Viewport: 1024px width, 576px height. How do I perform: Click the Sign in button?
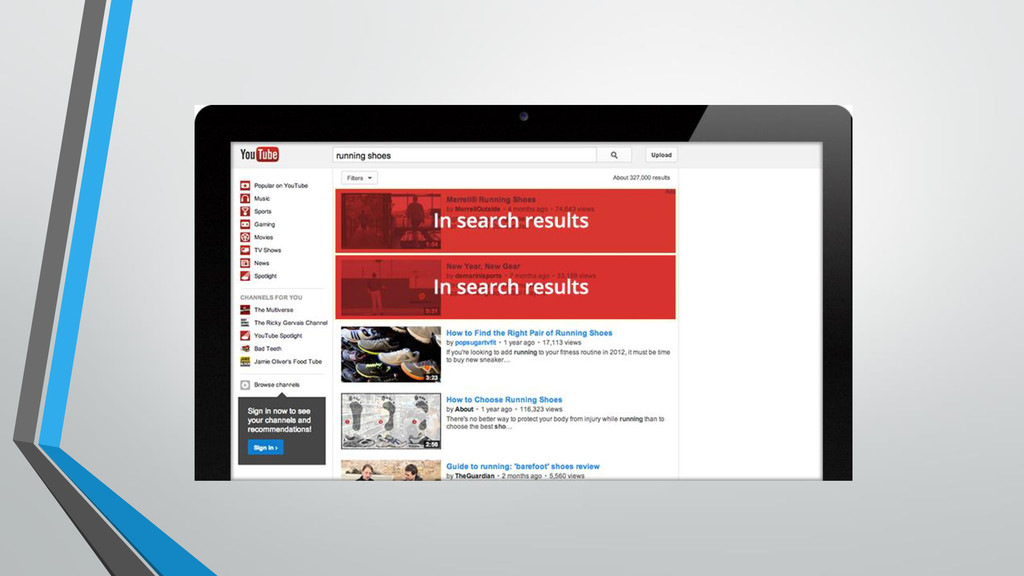pyautogui.click(x=265, y=447)
